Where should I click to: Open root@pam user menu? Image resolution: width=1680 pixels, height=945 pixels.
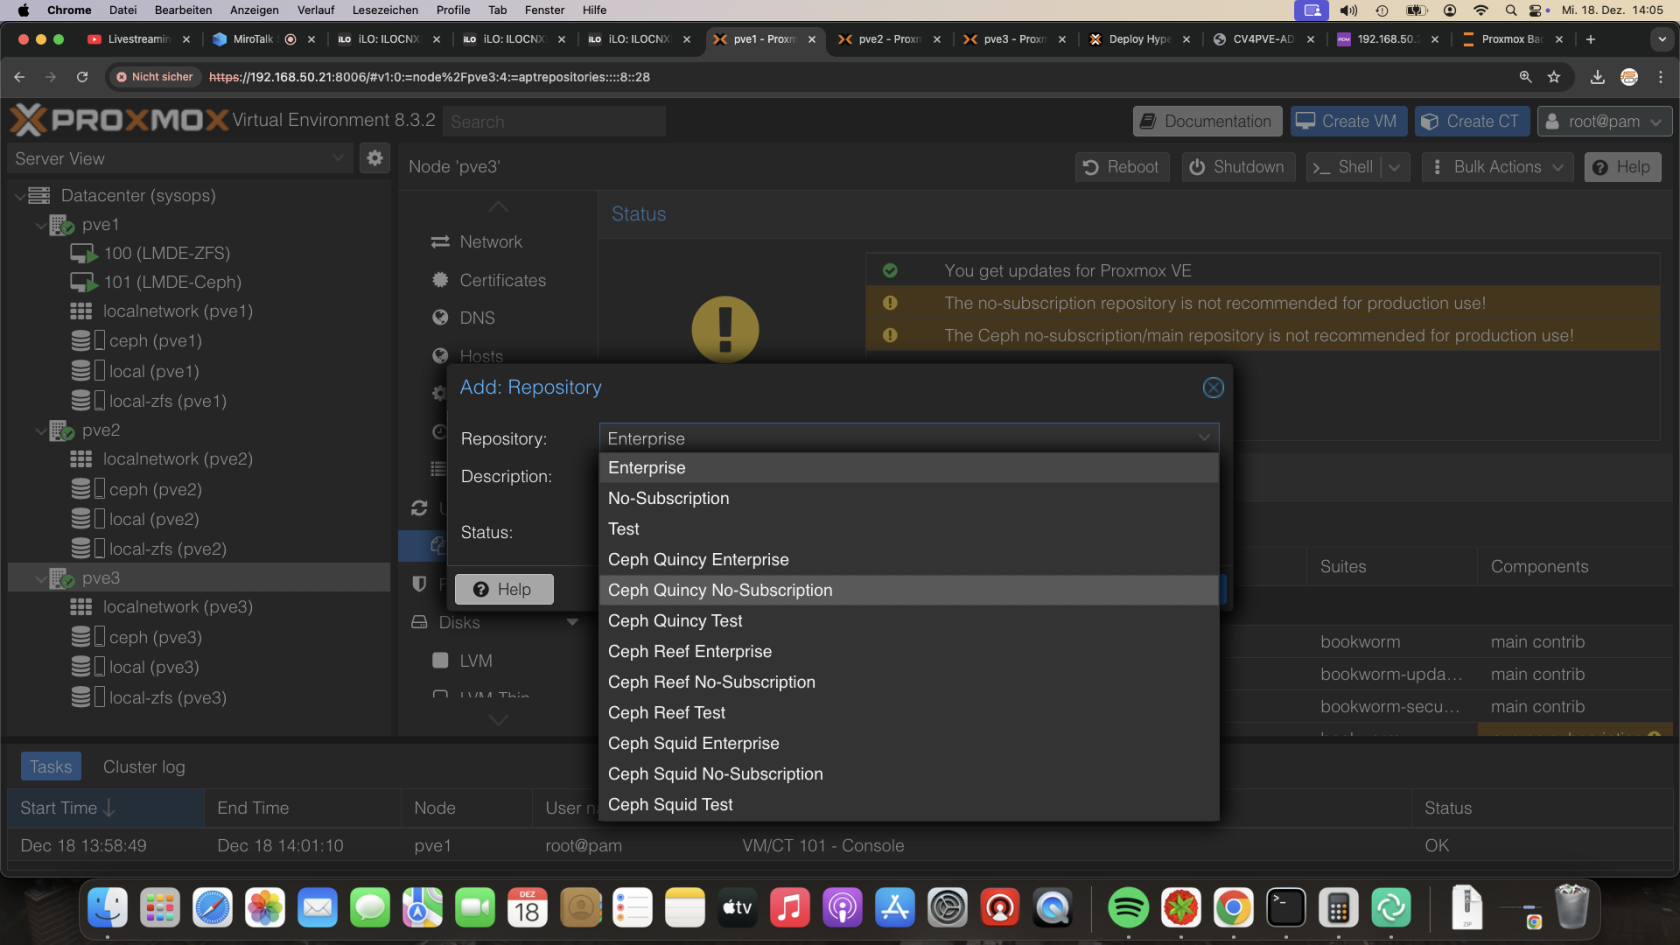[x=1604, y=121]
